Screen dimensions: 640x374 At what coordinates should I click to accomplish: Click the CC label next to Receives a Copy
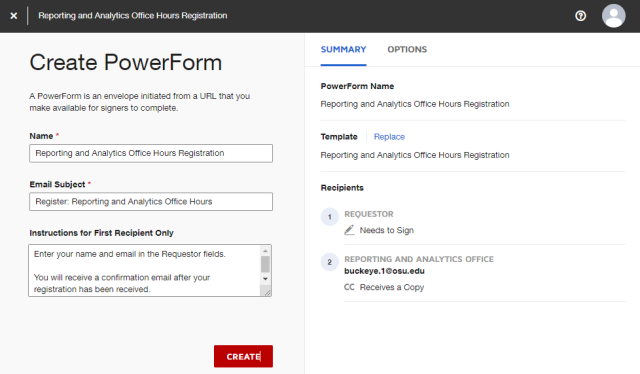point(349,287)
